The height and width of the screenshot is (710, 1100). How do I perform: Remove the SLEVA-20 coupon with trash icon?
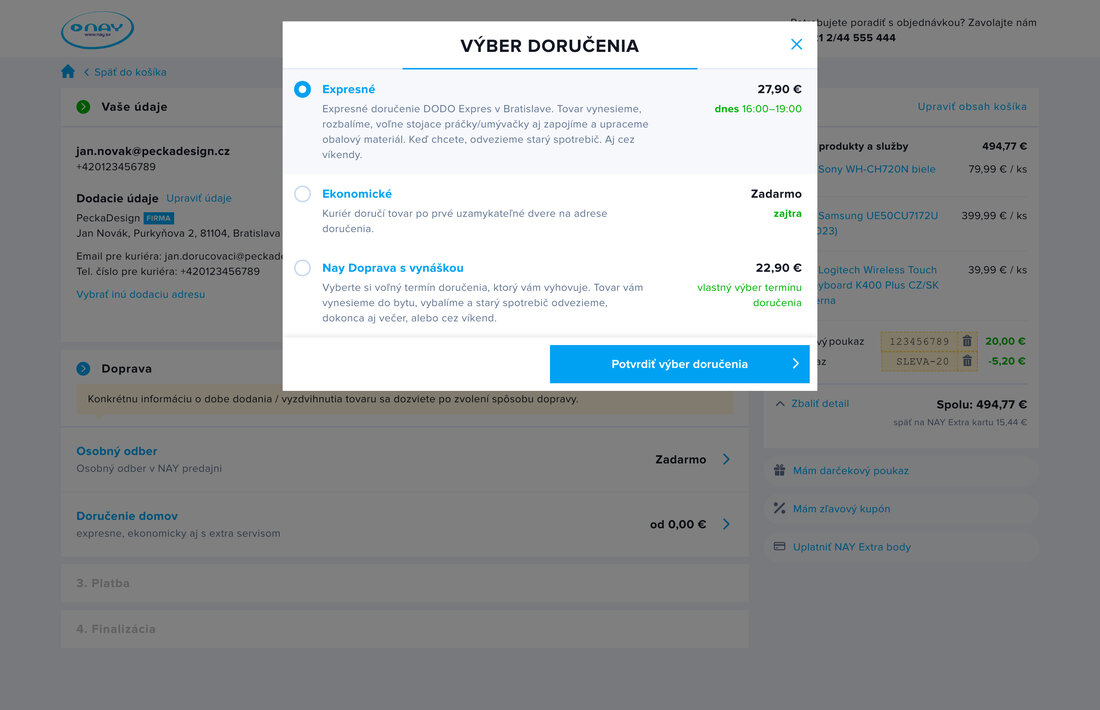click(967, 361)
